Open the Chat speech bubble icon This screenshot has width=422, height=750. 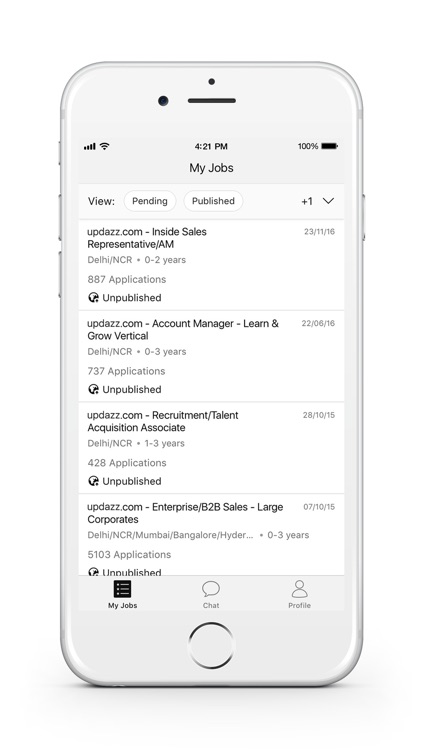point(211,589)
